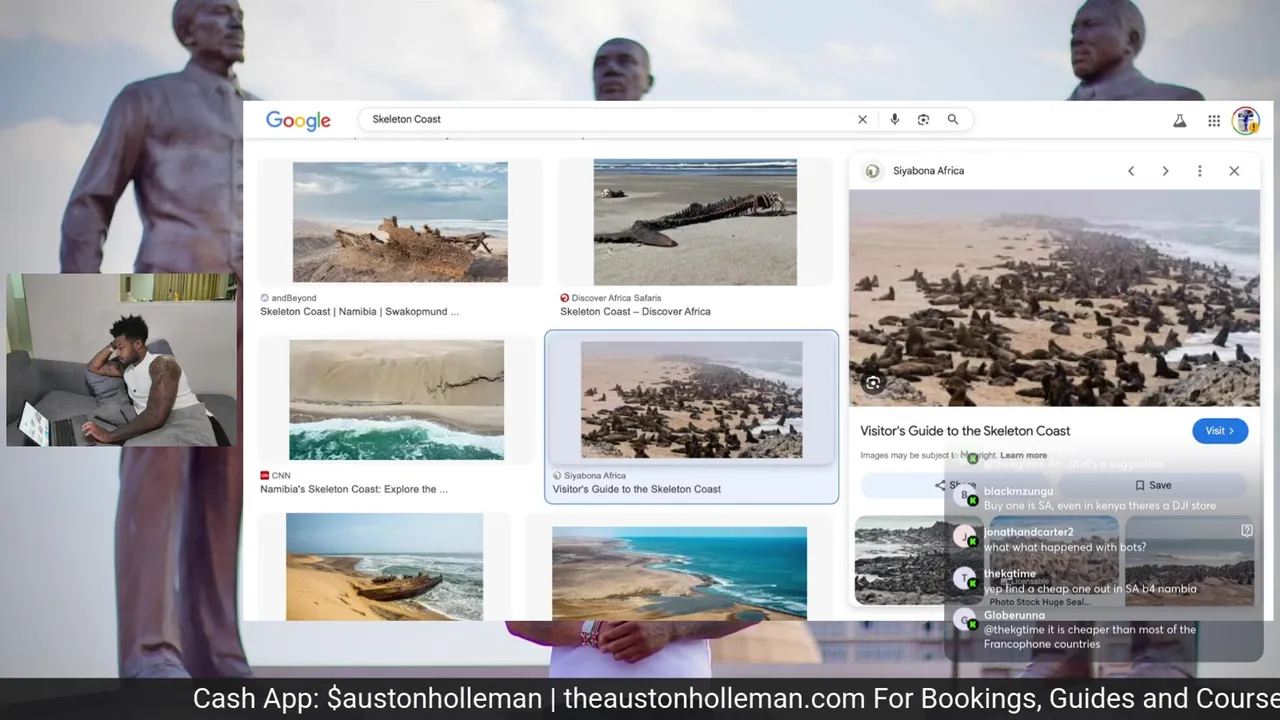Open the Google account profile avatar

1245,121
